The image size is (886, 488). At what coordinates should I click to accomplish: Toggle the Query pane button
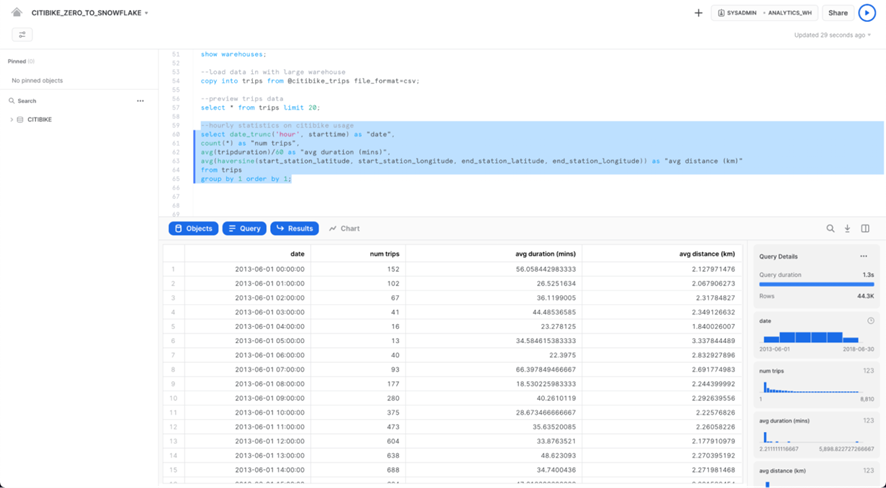(x=244, y=229)
